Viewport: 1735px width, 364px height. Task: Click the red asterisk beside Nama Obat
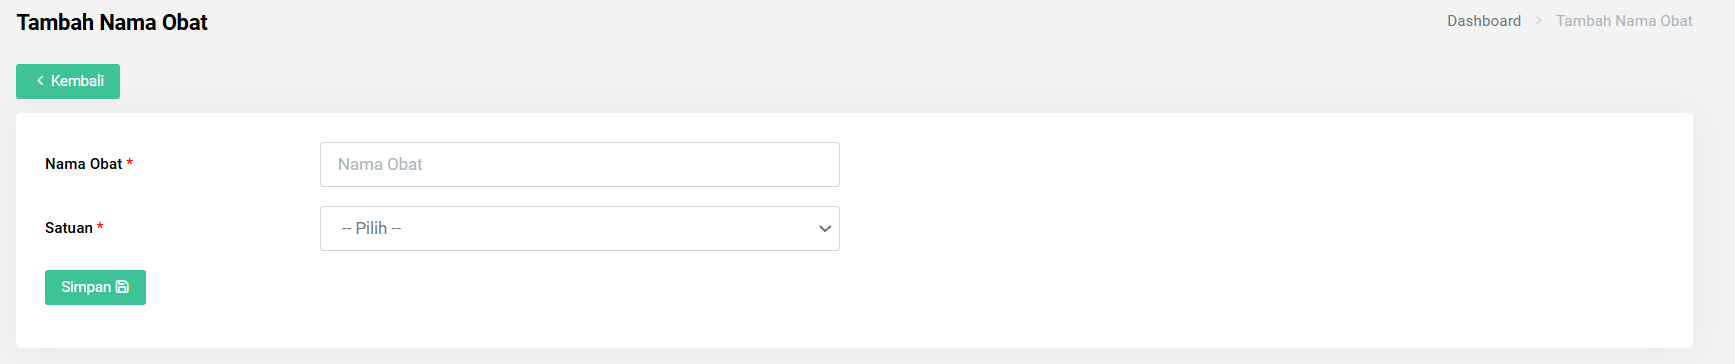pos(130,163)
